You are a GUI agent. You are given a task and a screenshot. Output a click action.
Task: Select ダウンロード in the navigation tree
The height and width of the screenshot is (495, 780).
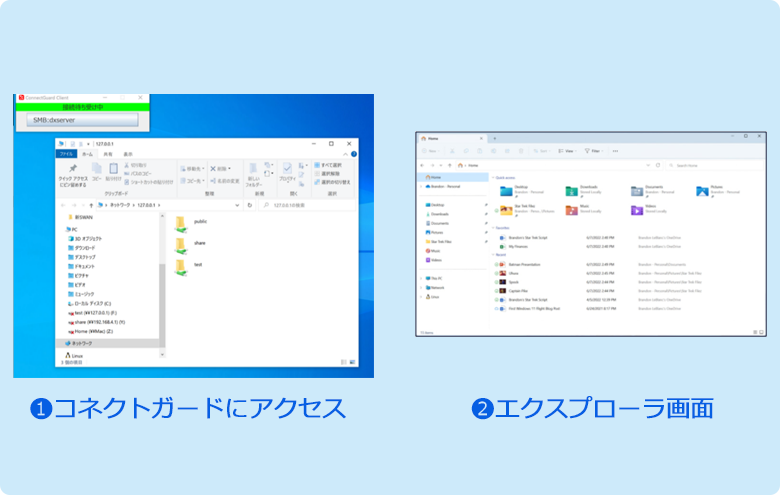(81, 248)
